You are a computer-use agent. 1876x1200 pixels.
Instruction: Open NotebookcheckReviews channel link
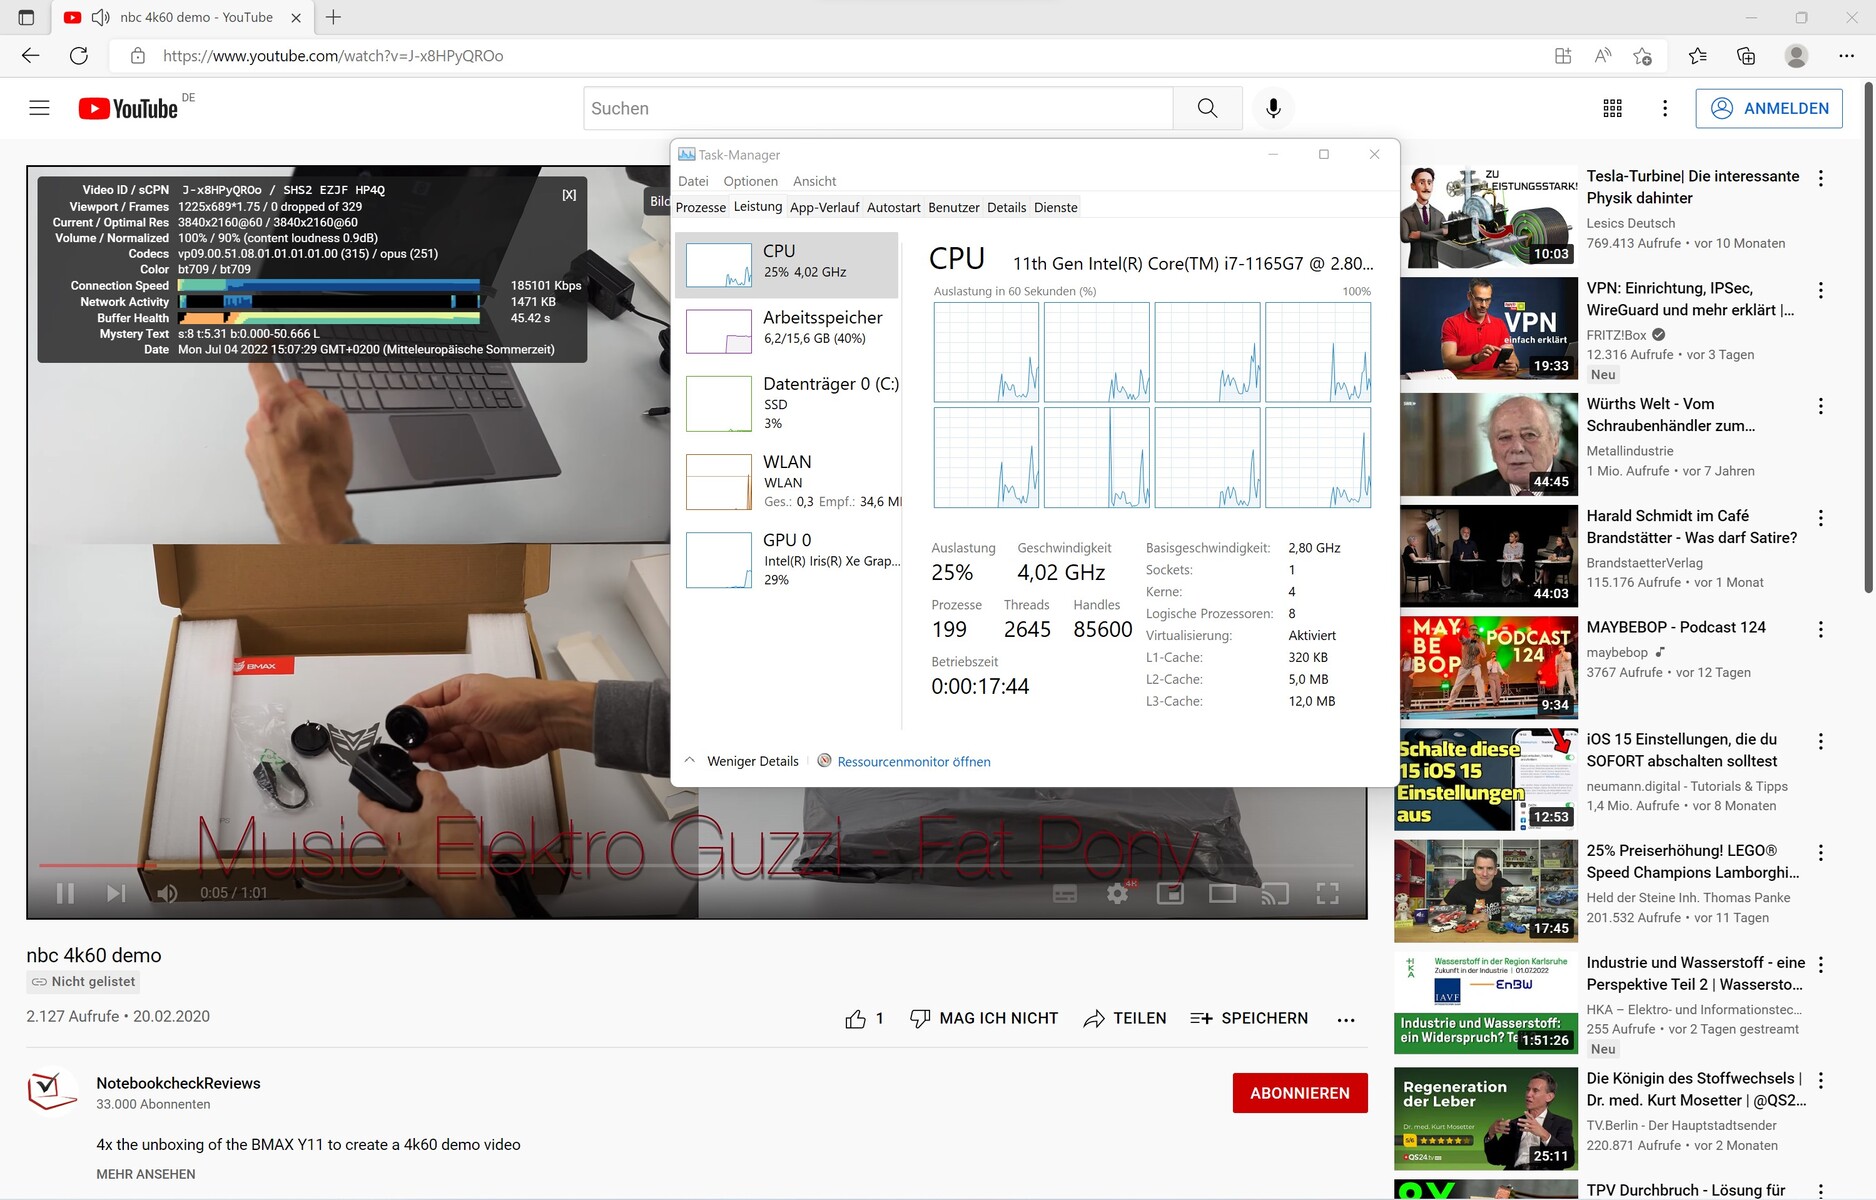178,1083
